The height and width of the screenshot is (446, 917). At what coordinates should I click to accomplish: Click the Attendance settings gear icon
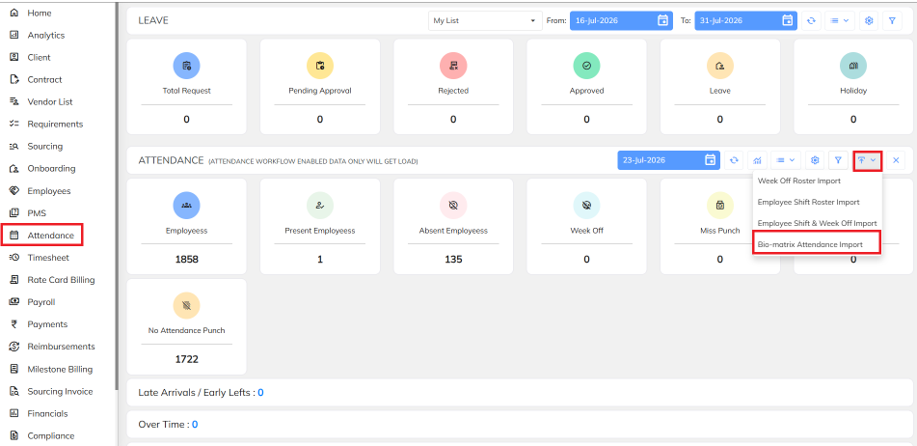pyautogui.click(x=815, y=160)
